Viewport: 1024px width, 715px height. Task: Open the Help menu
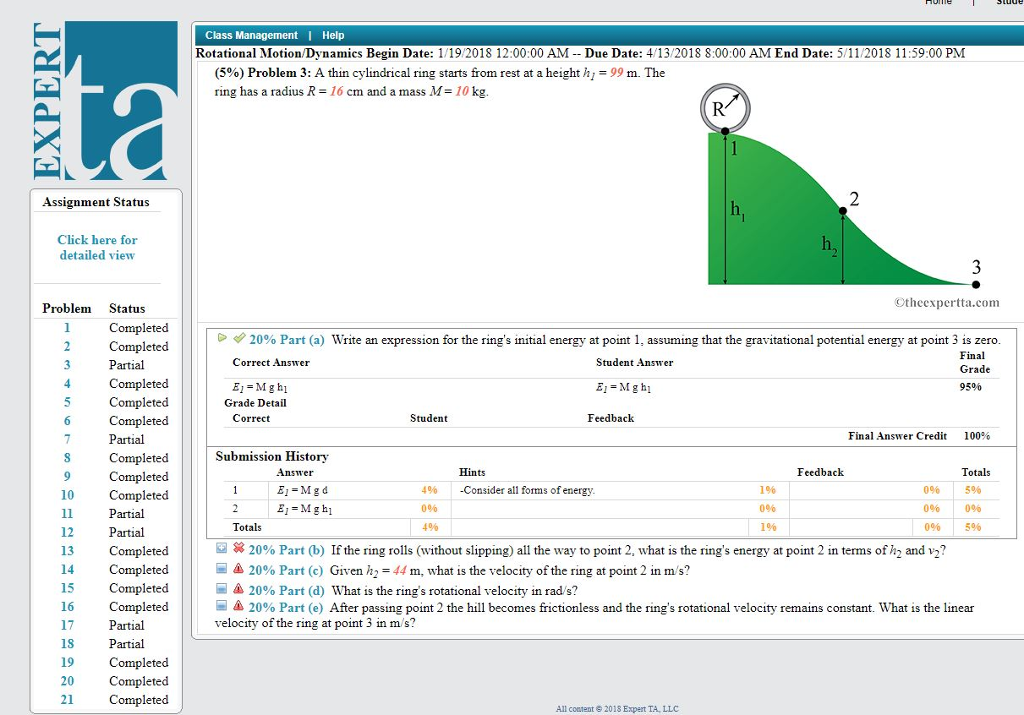pyautogui.click(x=332, y=35)
